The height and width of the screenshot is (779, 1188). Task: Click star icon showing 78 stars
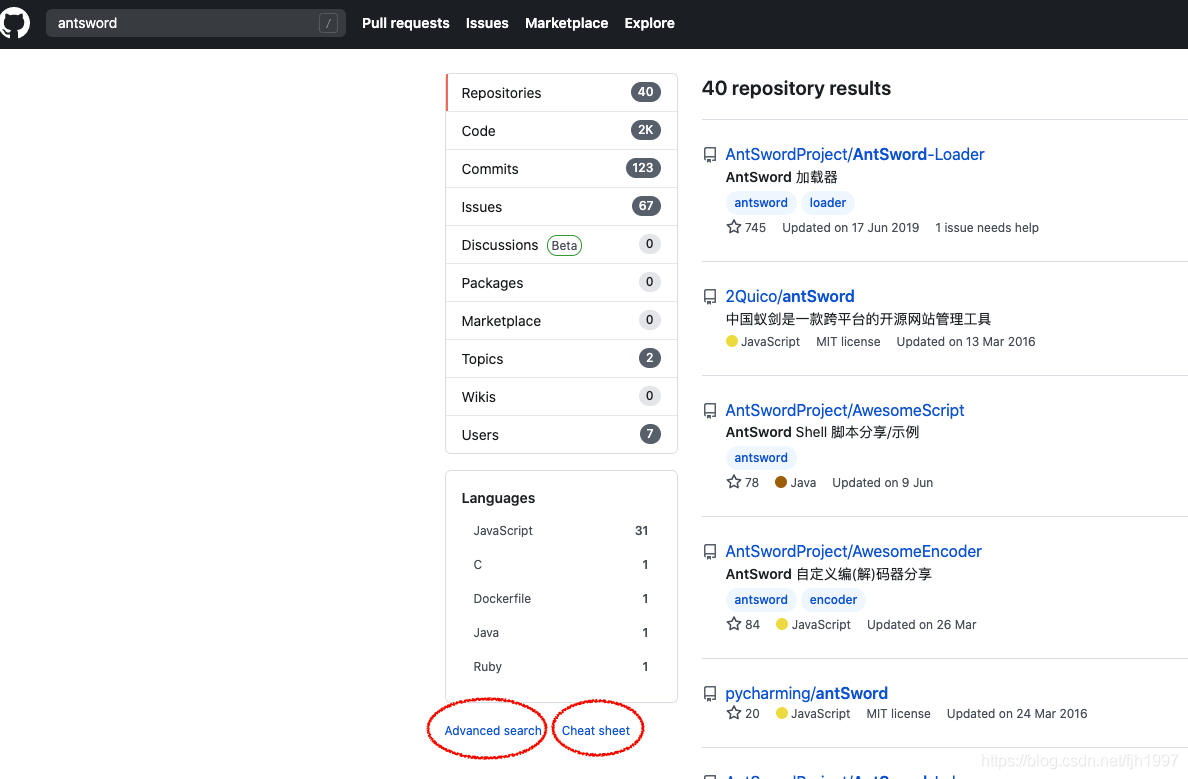pyautogui.click(x=733, y=482)
